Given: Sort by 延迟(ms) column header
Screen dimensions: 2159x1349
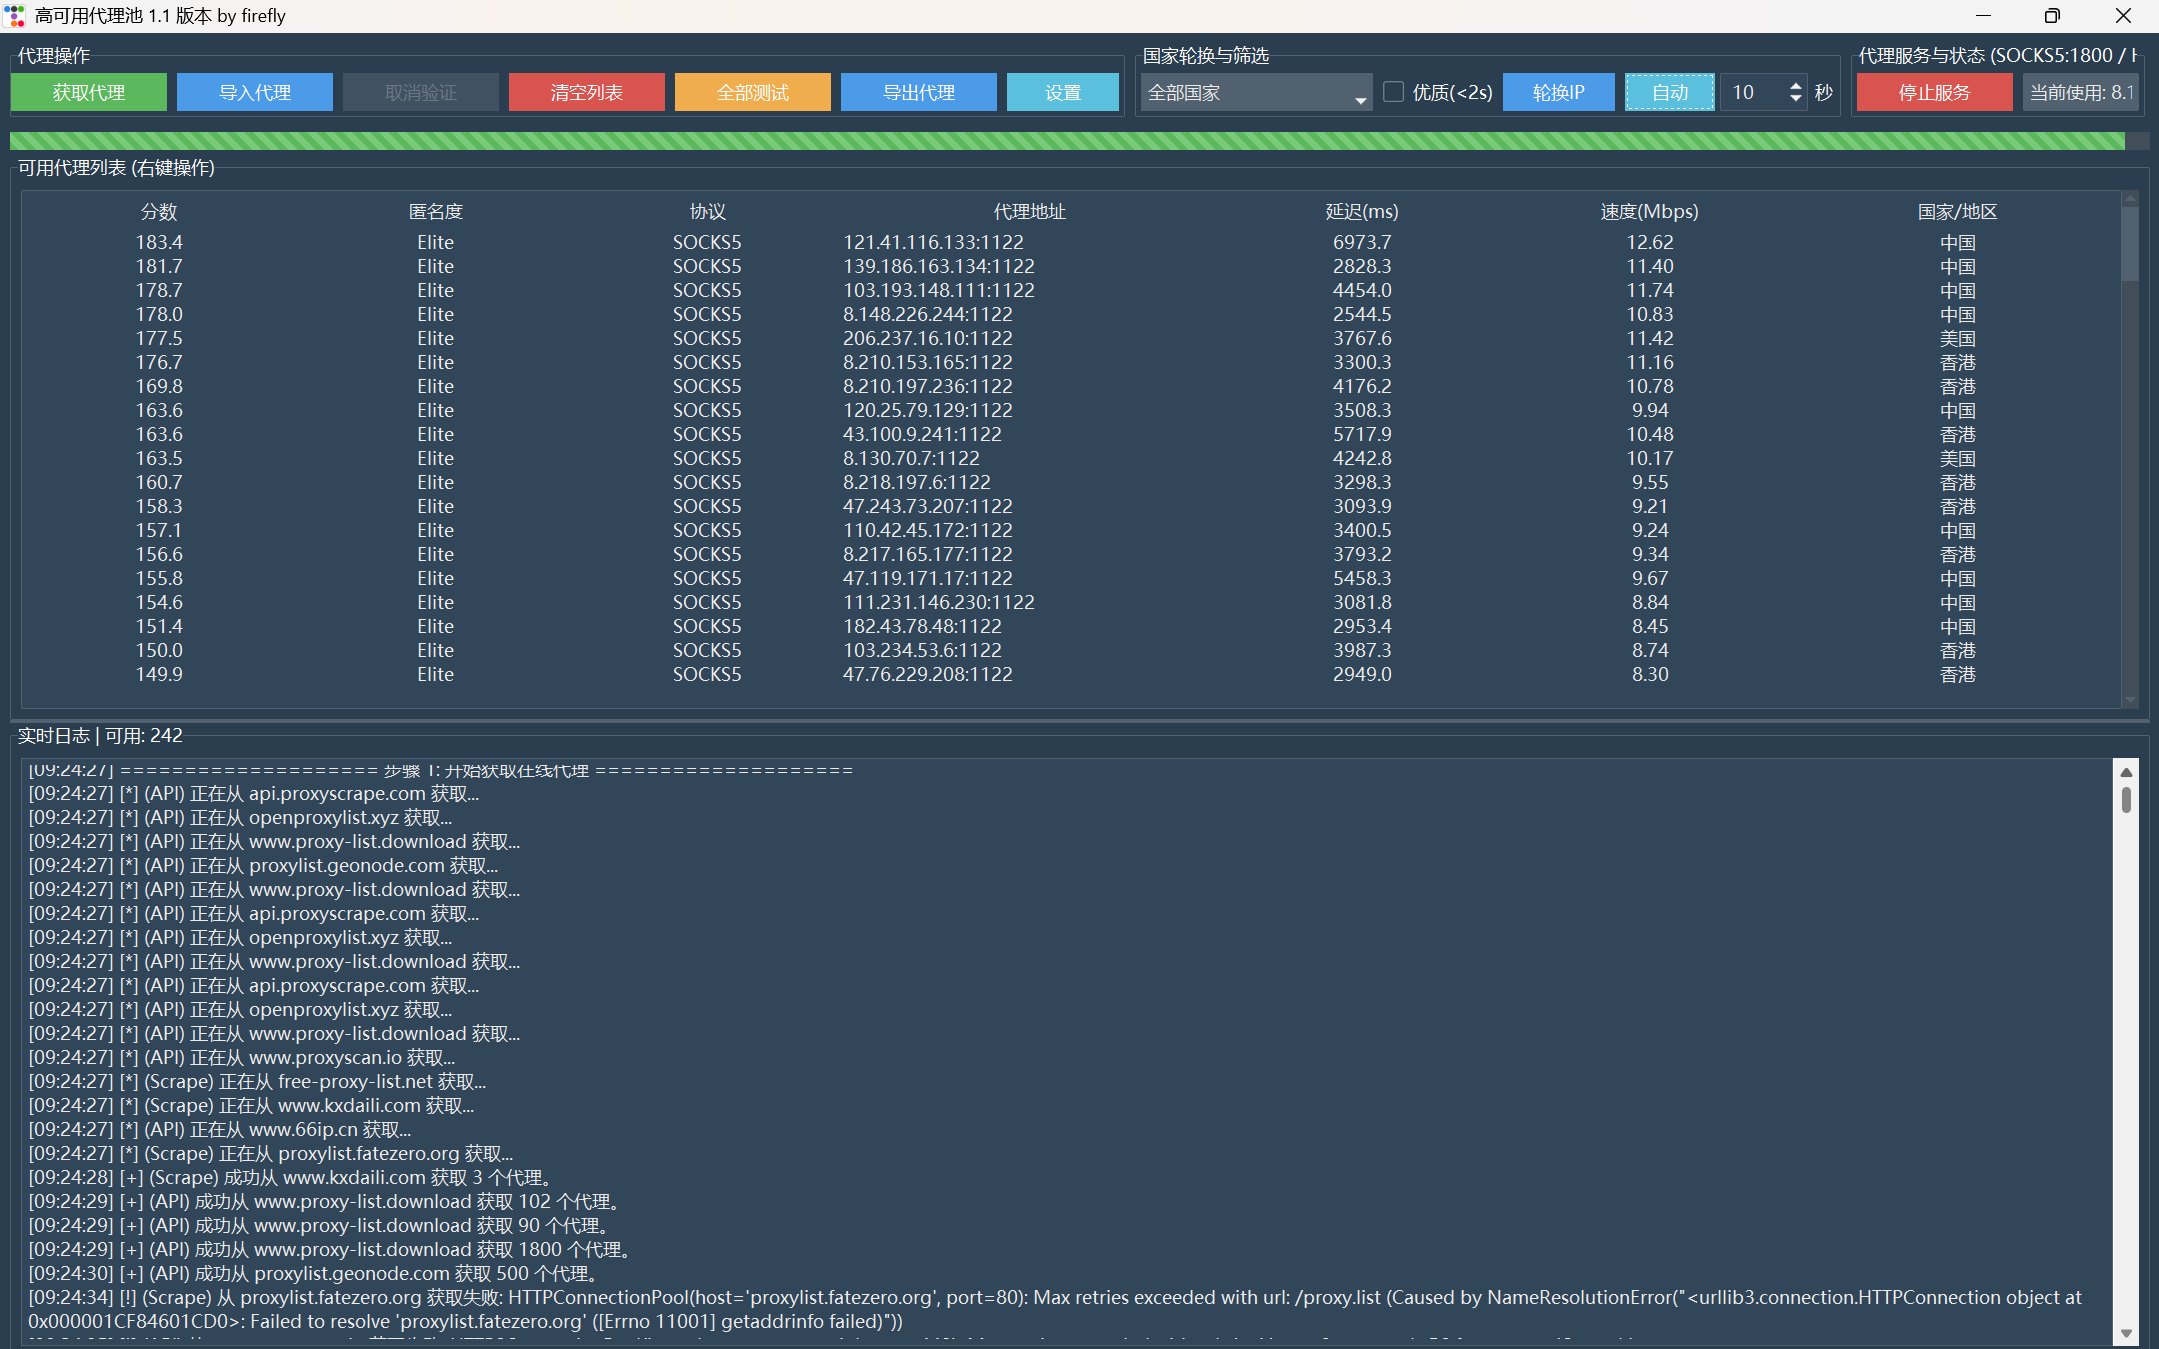Looking at the screenshot, I should pos(1361,212).
